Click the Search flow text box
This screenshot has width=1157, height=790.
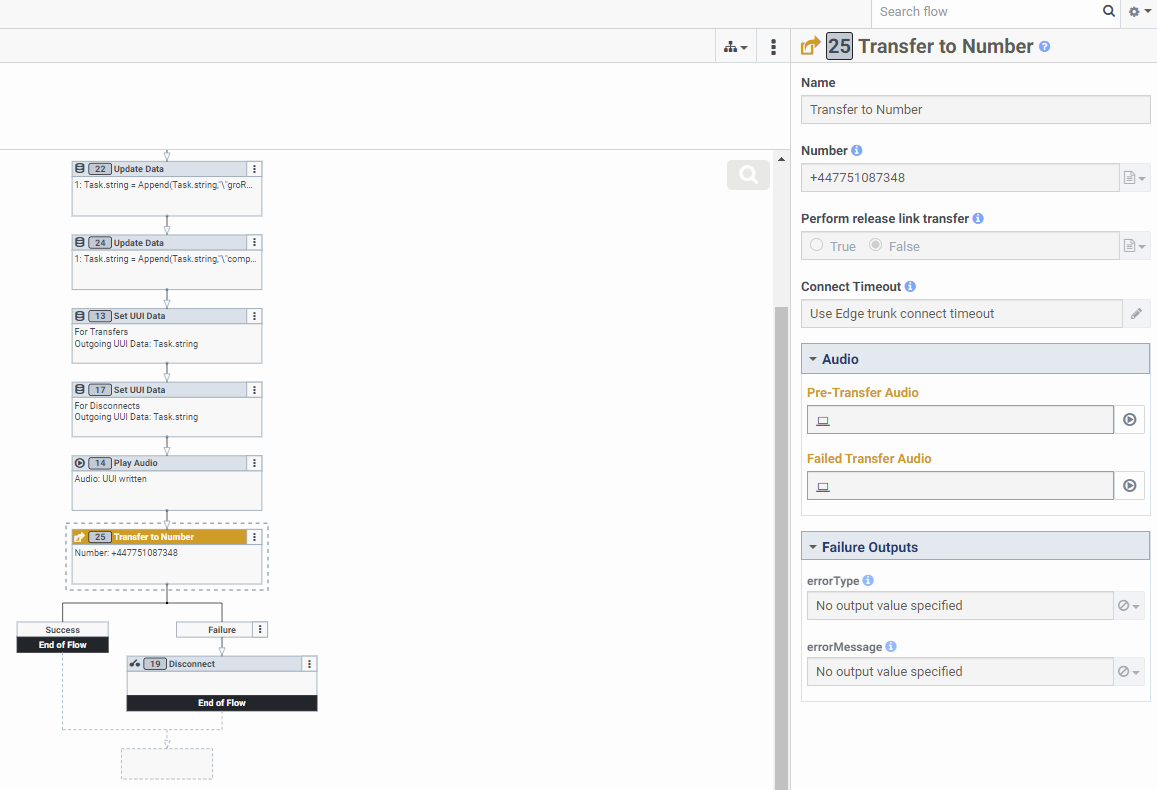[985, 12]
